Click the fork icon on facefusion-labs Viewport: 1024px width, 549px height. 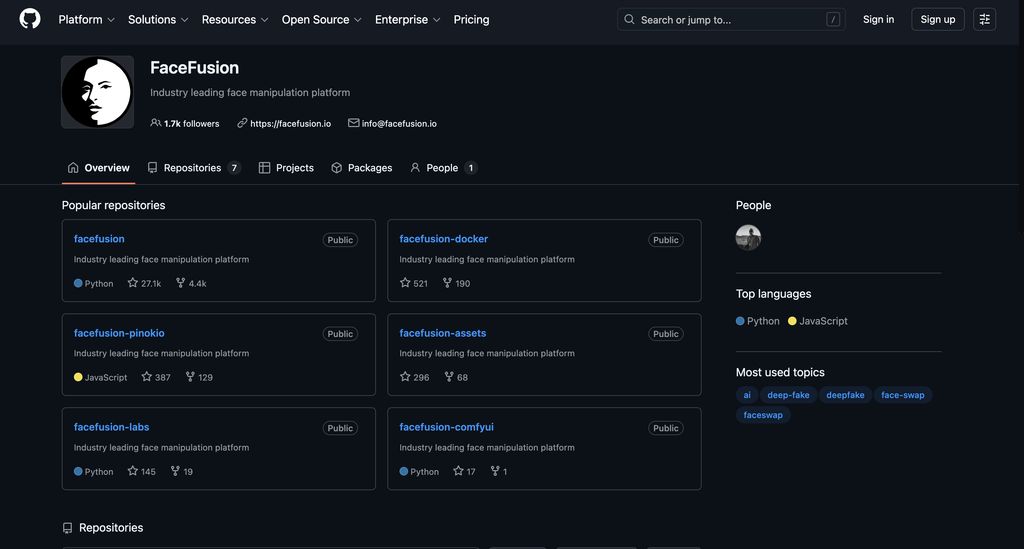point(175,471)
